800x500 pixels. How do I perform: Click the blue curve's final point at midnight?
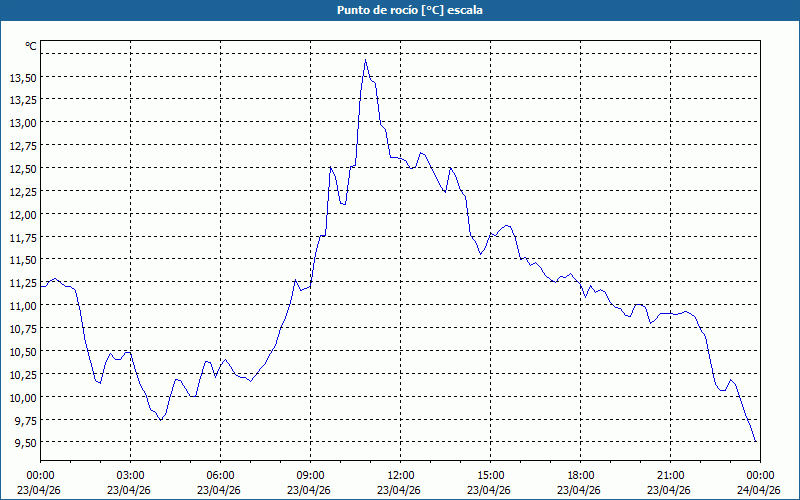[x=756, y=441]
